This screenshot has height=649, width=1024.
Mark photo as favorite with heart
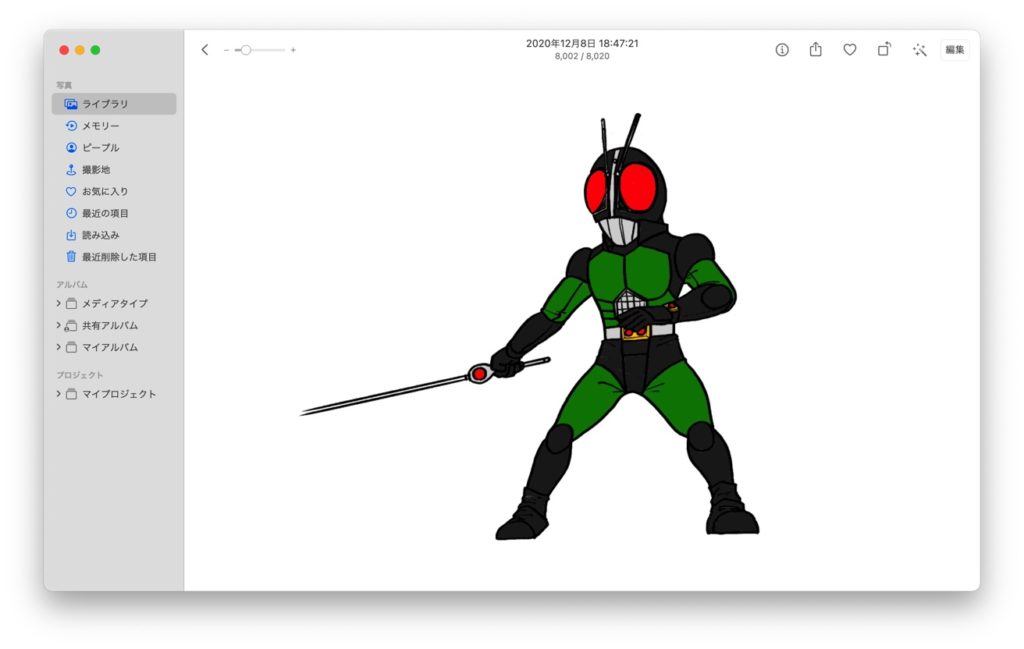click(850, 50)
